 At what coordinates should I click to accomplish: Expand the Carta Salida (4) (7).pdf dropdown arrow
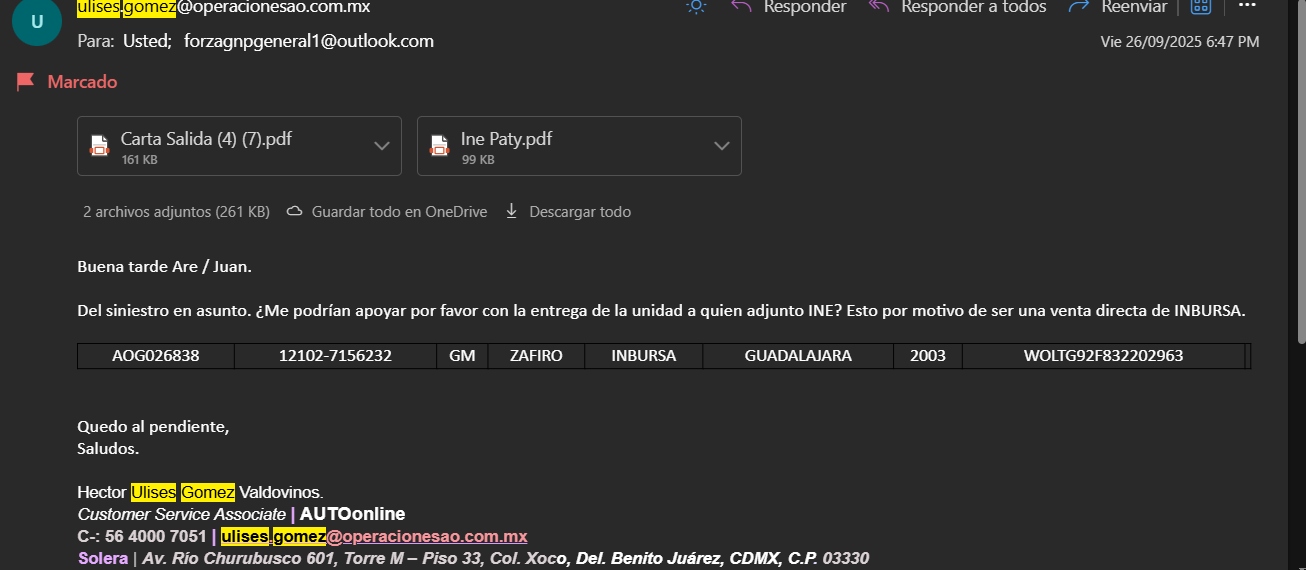[382, 146]
